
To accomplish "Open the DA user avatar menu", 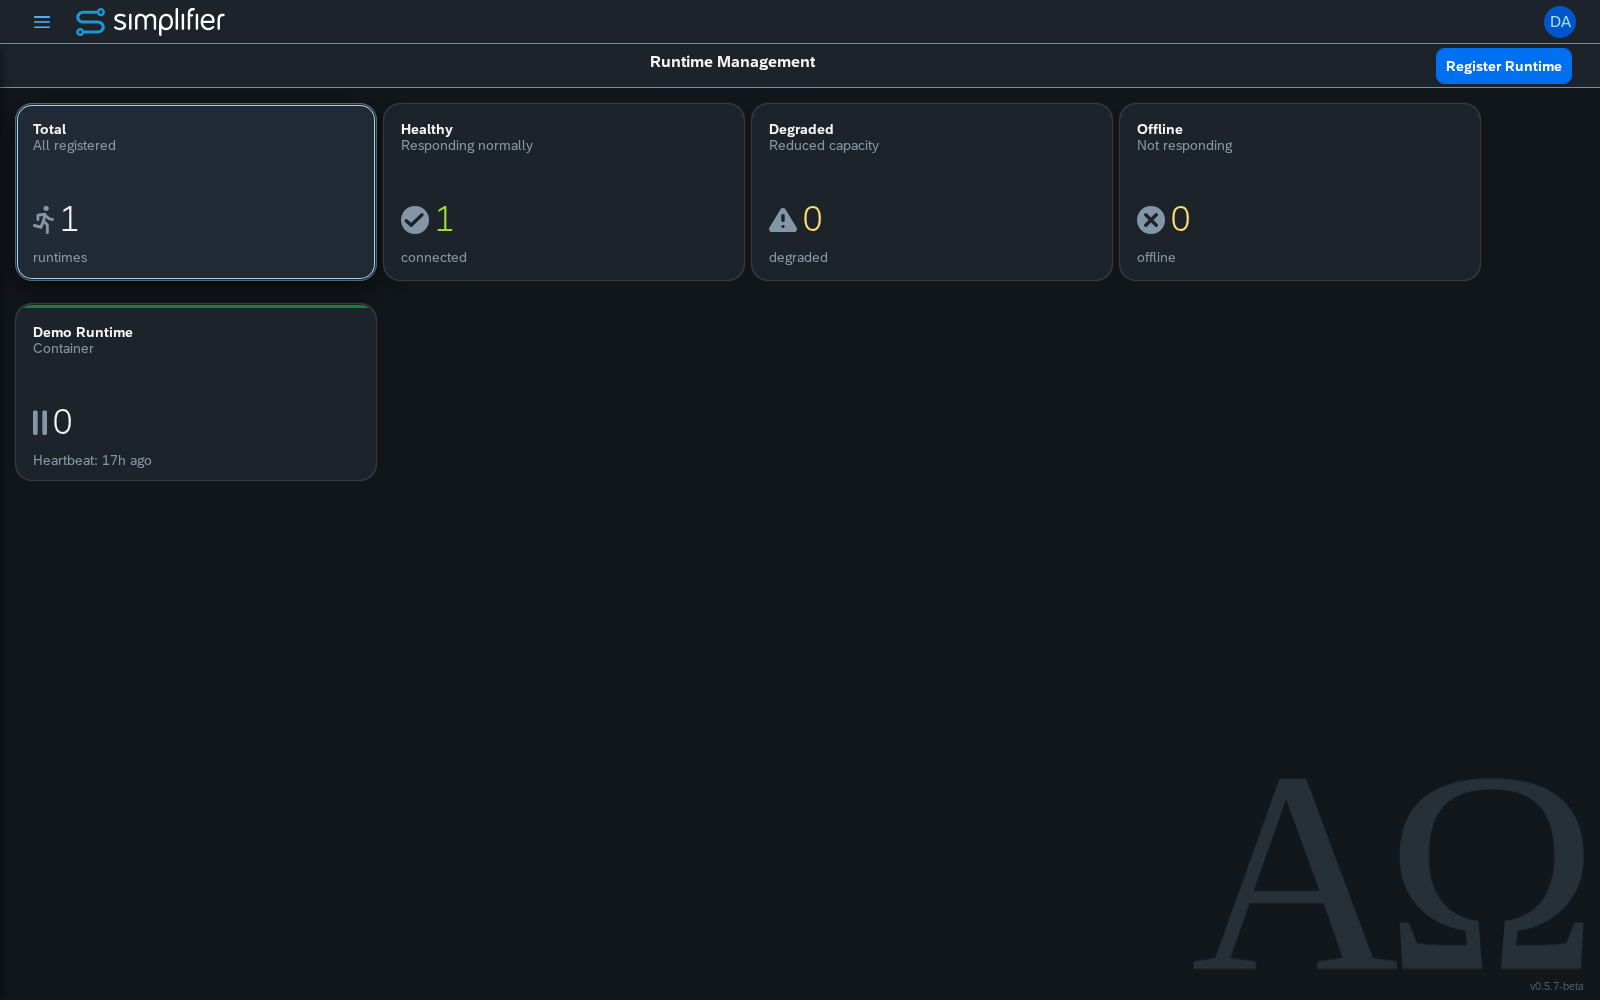I will (x=1560, y=22).
